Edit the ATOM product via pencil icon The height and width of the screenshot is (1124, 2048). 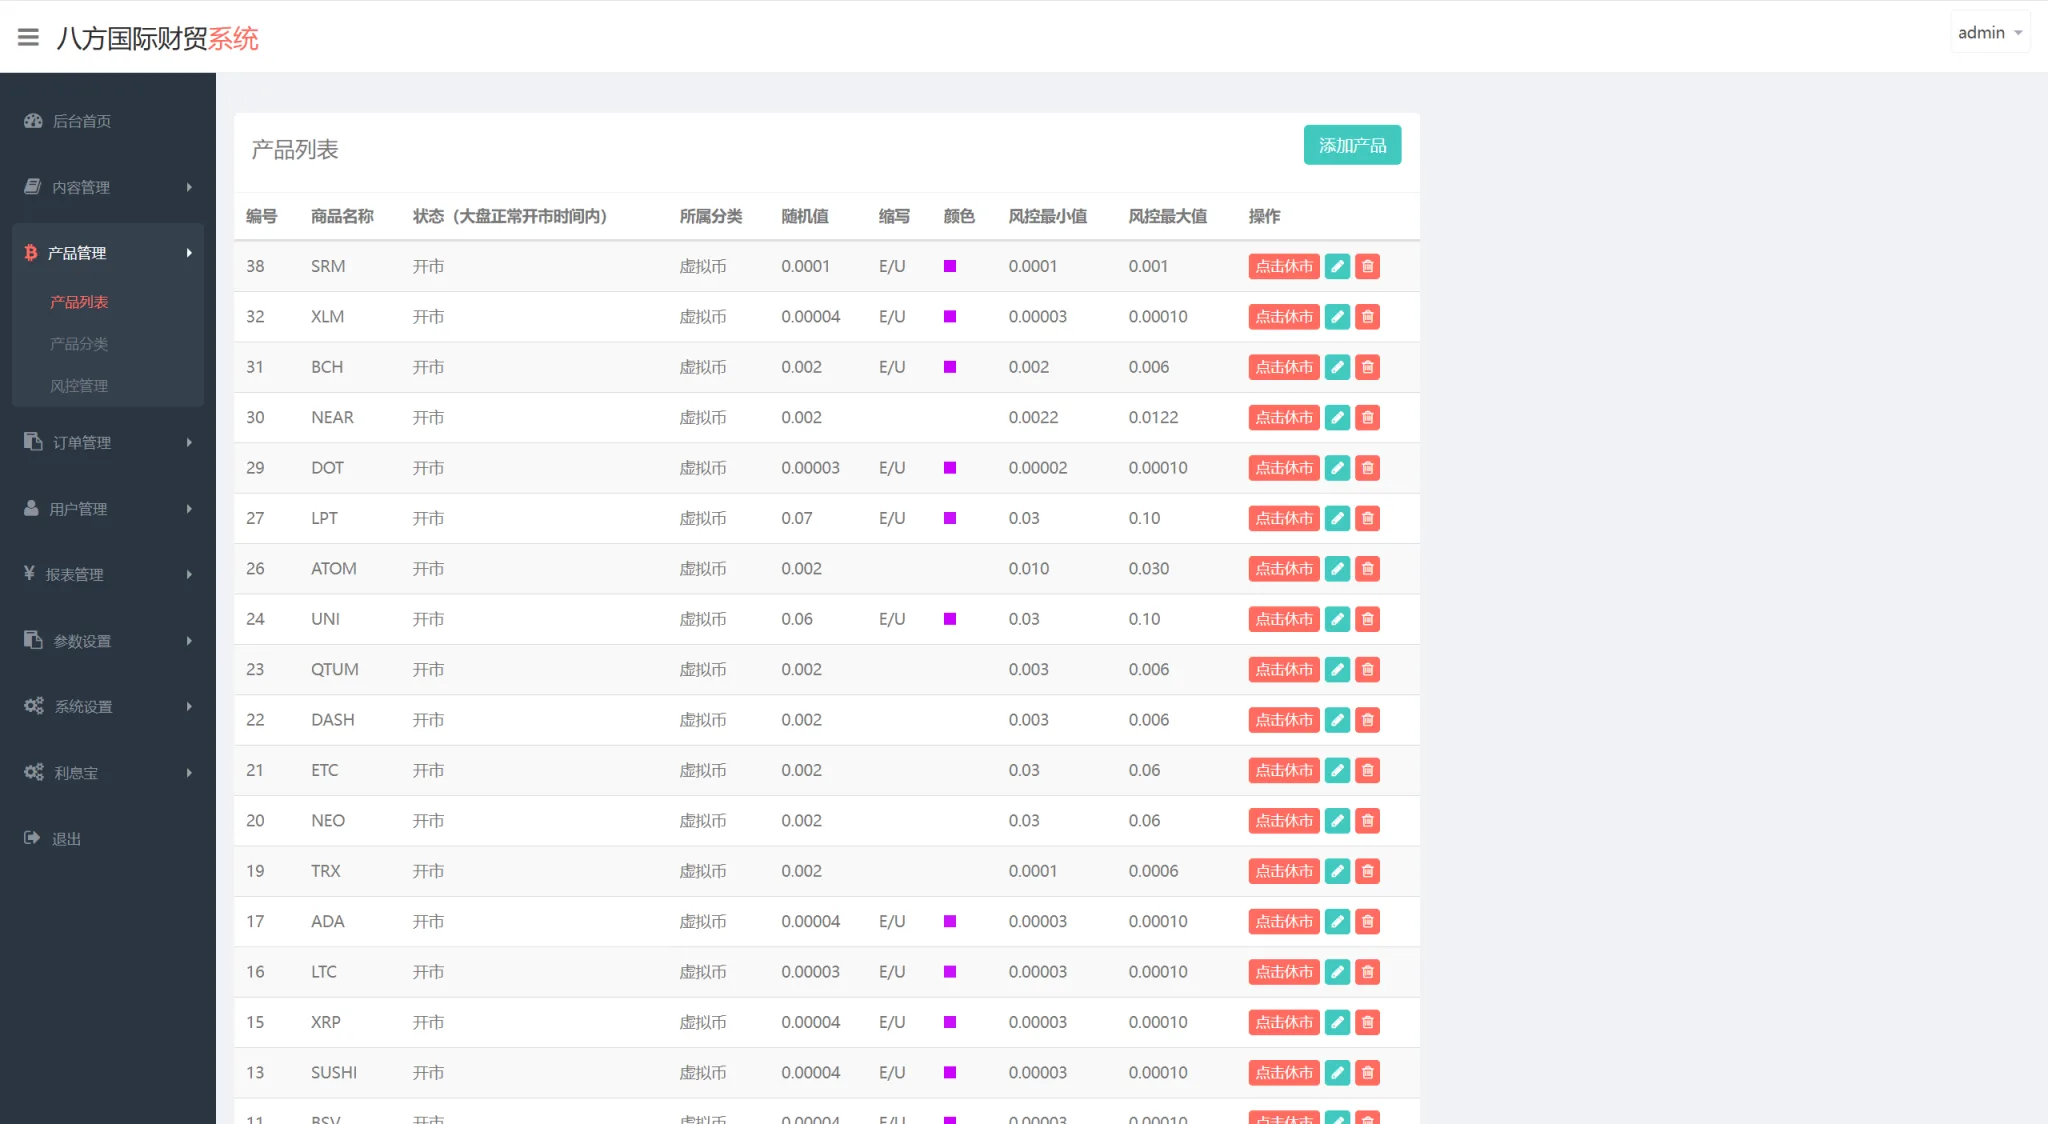(1337, 569)
